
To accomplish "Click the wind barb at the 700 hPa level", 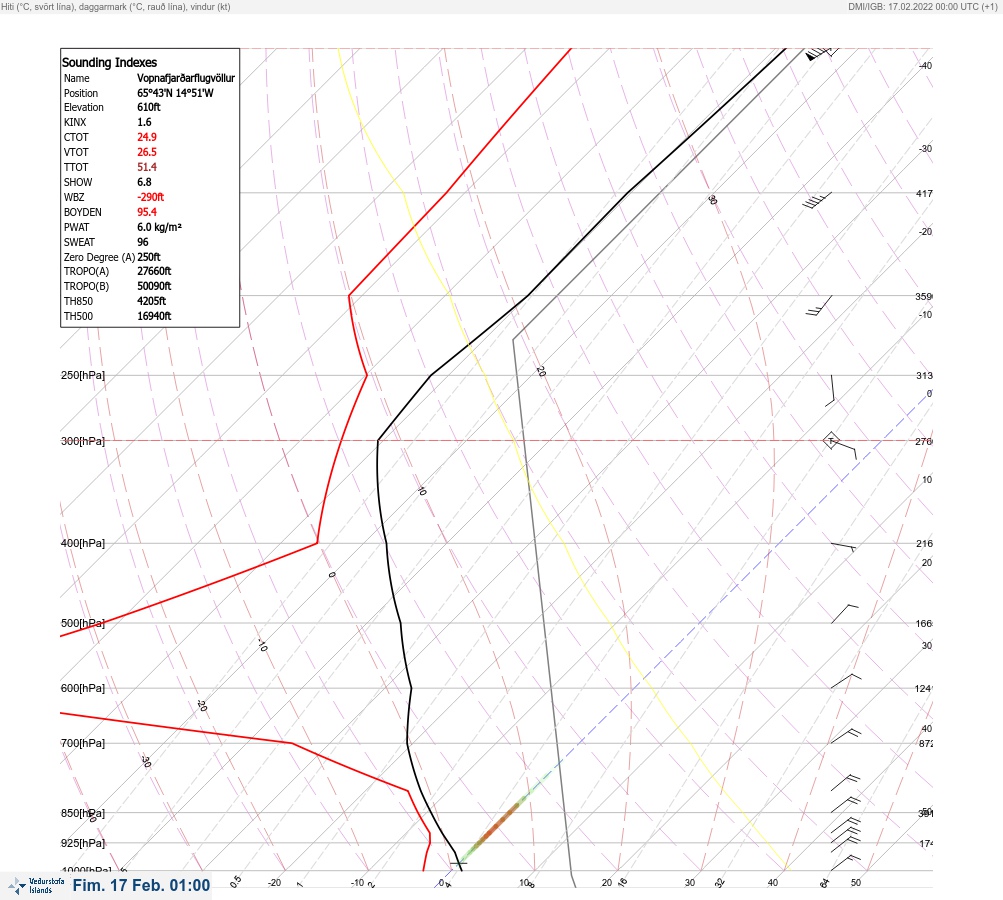I will tap(846, 736).
